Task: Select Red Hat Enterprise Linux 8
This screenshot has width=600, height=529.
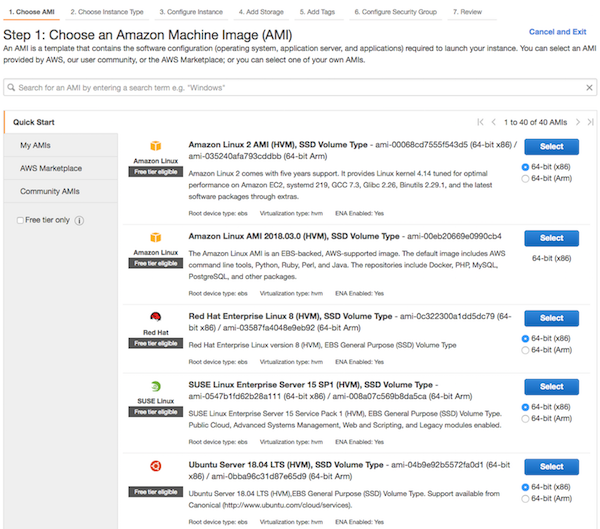Action: pos(551,318)
